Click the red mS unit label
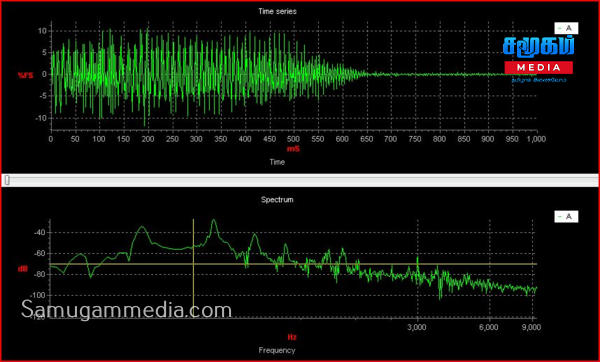600x362 pixels. click(293, 149)
